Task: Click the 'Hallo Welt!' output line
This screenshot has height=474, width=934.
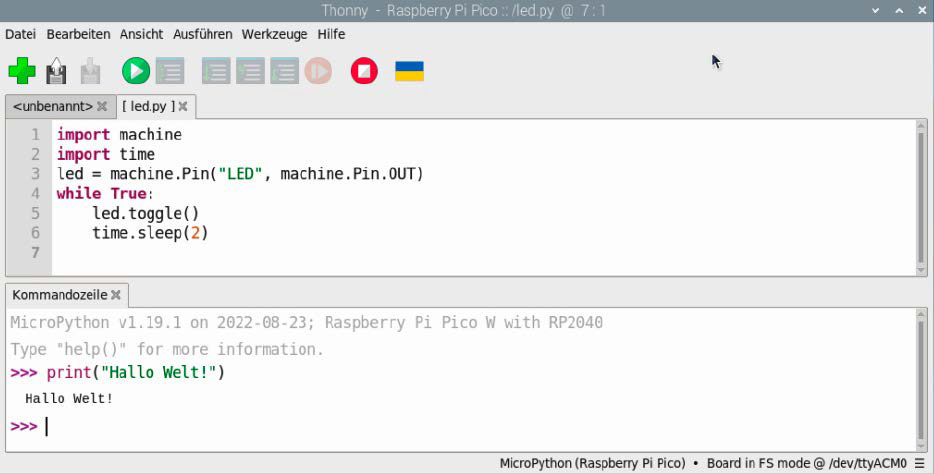Action: [69, 398]
